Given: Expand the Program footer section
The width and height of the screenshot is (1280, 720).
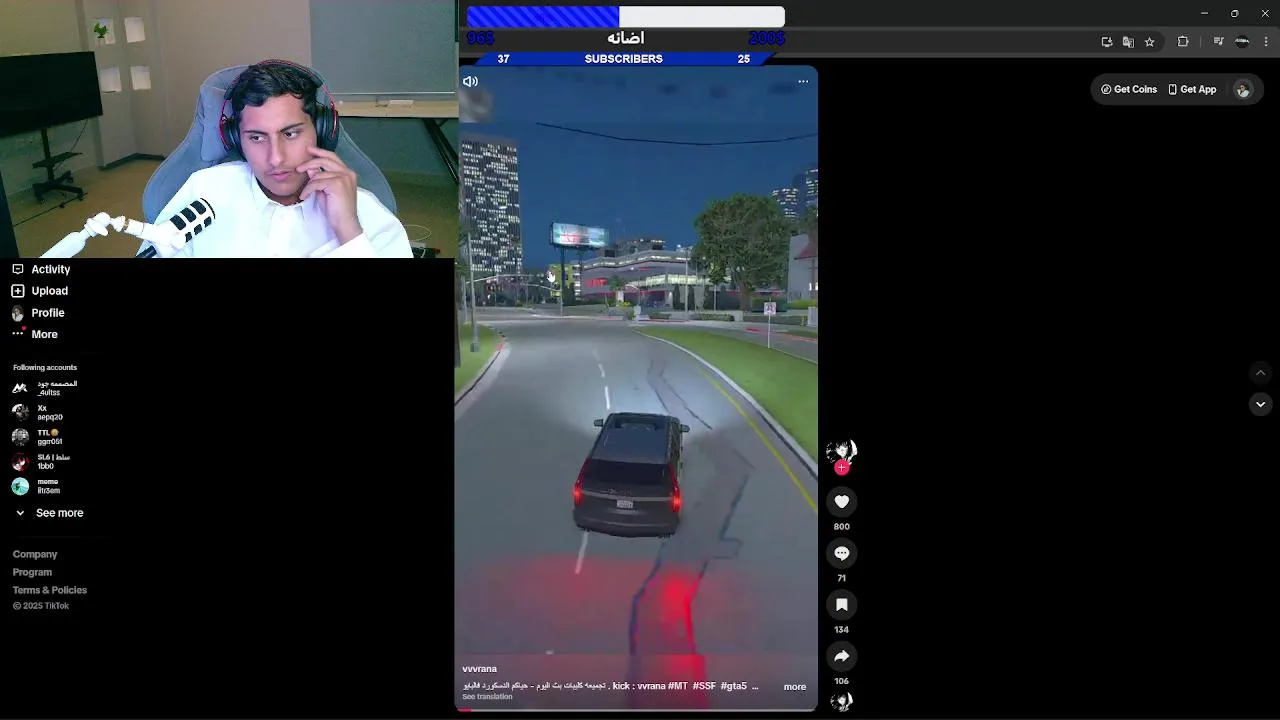Looking at the screenshot, I should (x=32, y=572).
